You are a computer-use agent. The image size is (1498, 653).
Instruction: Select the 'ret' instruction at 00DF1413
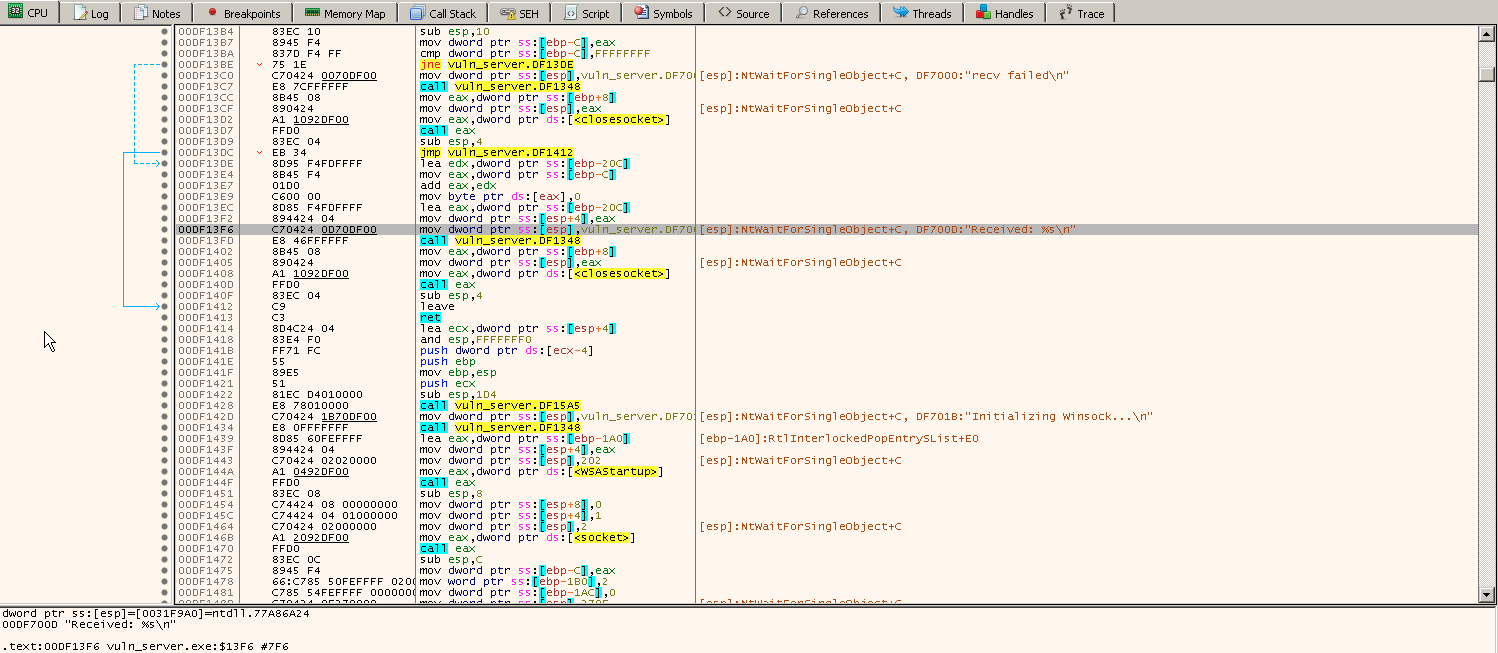(428, 317)
